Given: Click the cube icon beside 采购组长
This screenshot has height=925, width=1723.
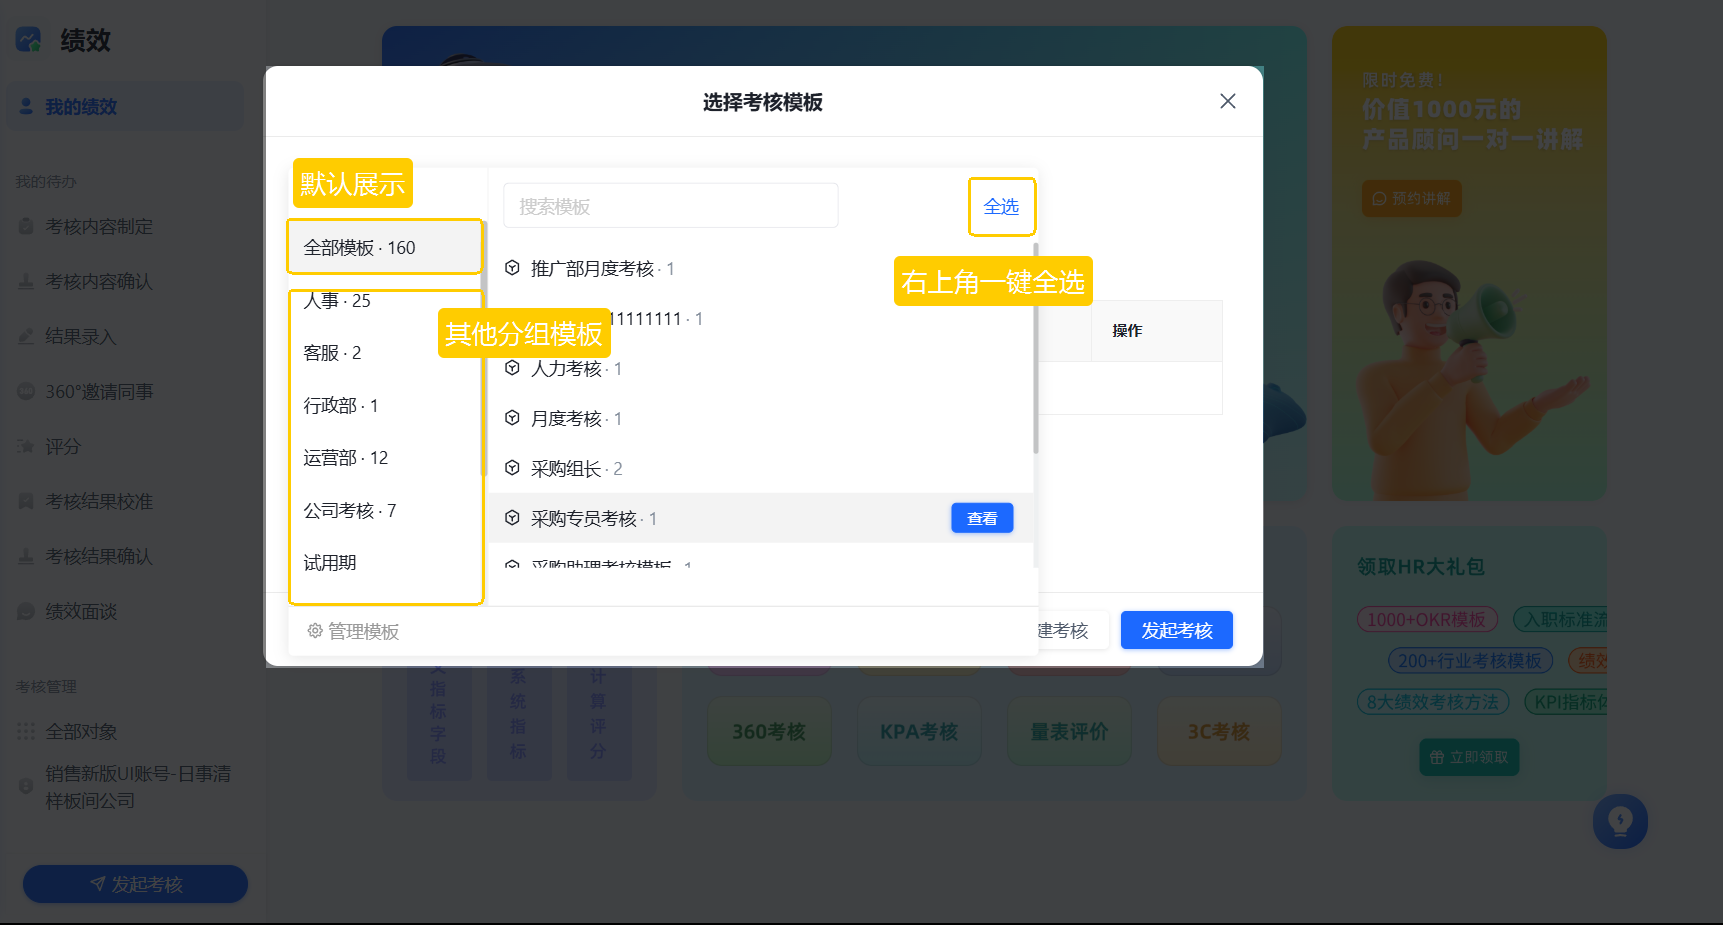Looking at the screenshot, I should [512, 468].
